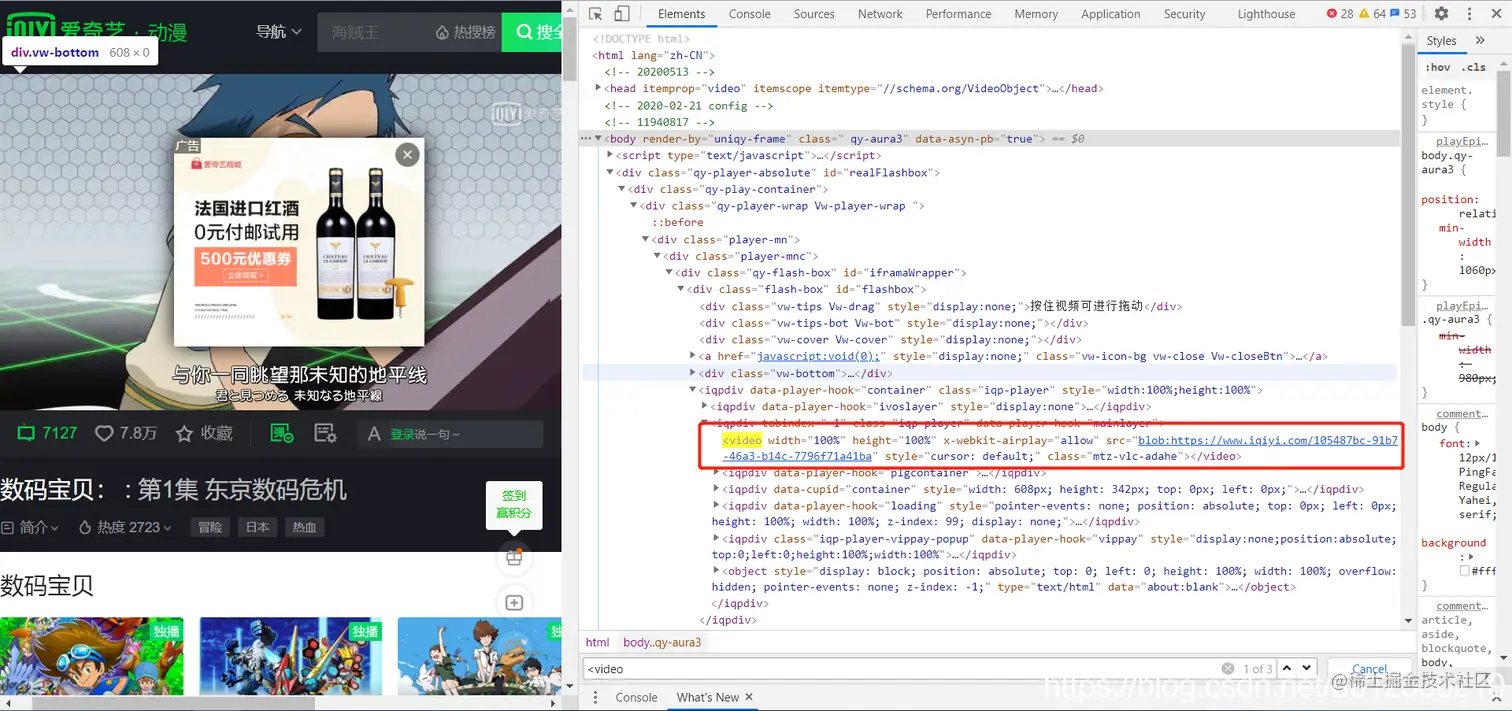Viewport: 1512px width, 711px height.
Task: Click the plus floating sidebar icon
Action: pos(514,603)
